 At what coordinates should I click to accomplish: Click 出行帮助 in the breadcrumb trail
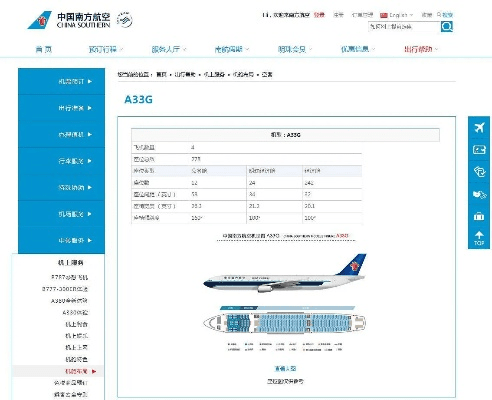tap(185, 74)
